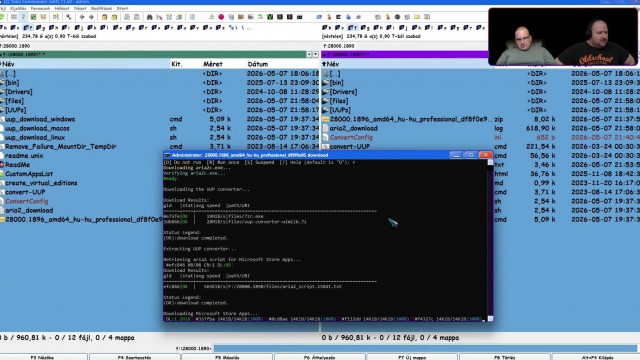
Task: Click the green refresh toolbar icon
Action: click(x=2, y=17)
